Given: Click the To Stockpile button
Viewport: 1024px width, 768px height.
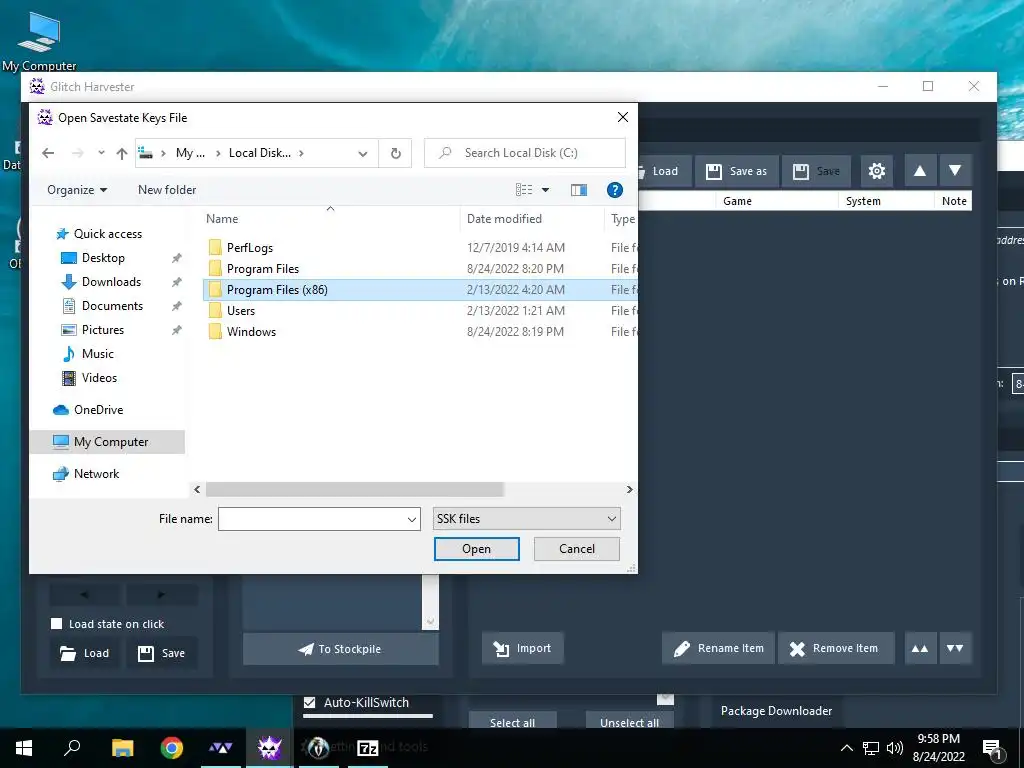Looking at the screenshot, I should (340, 649).
